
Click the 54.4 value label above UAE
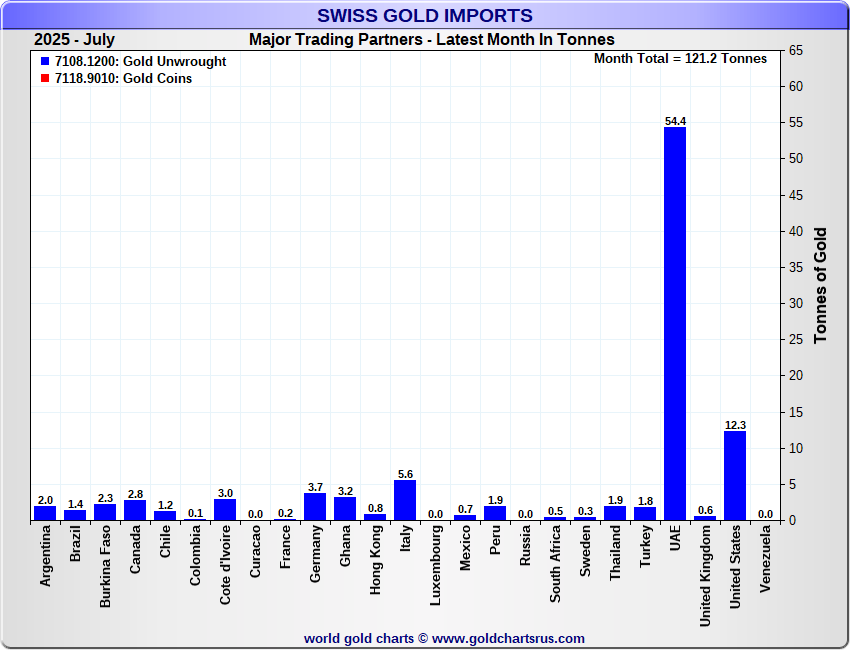click(675, 121)
